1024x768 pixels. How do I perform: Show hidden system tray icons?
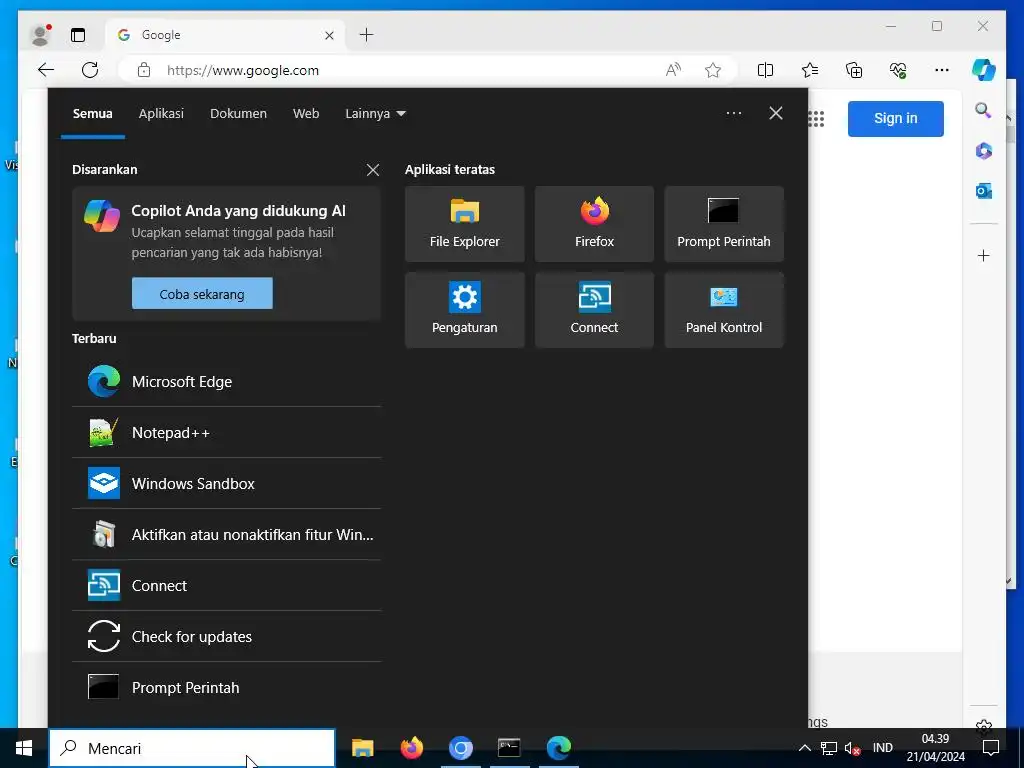tap(805, 748)
